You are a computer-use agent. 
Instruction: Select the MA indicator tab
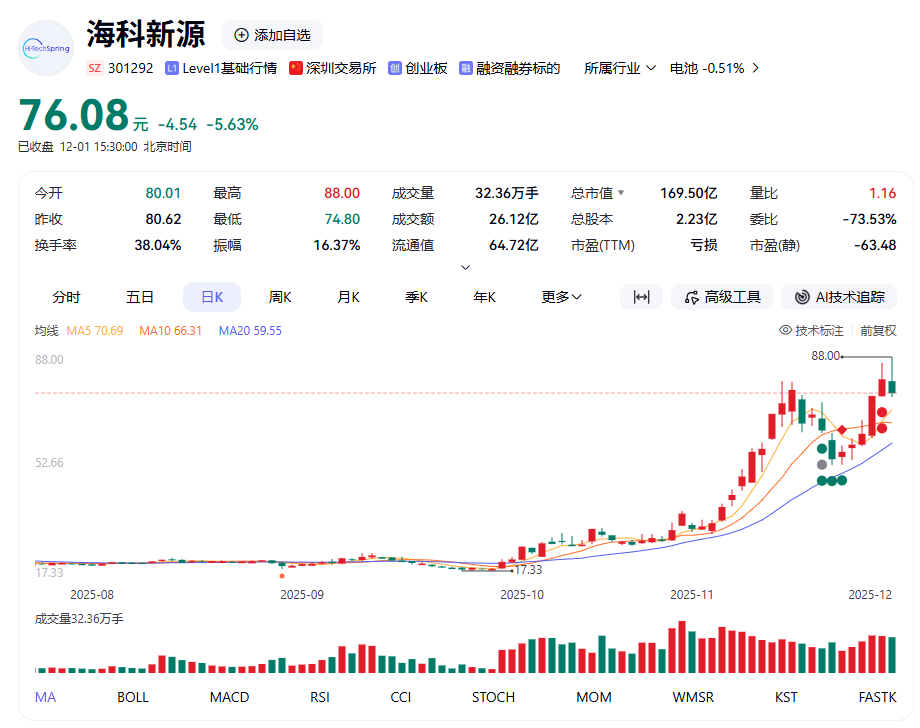[x=45, y=697]
